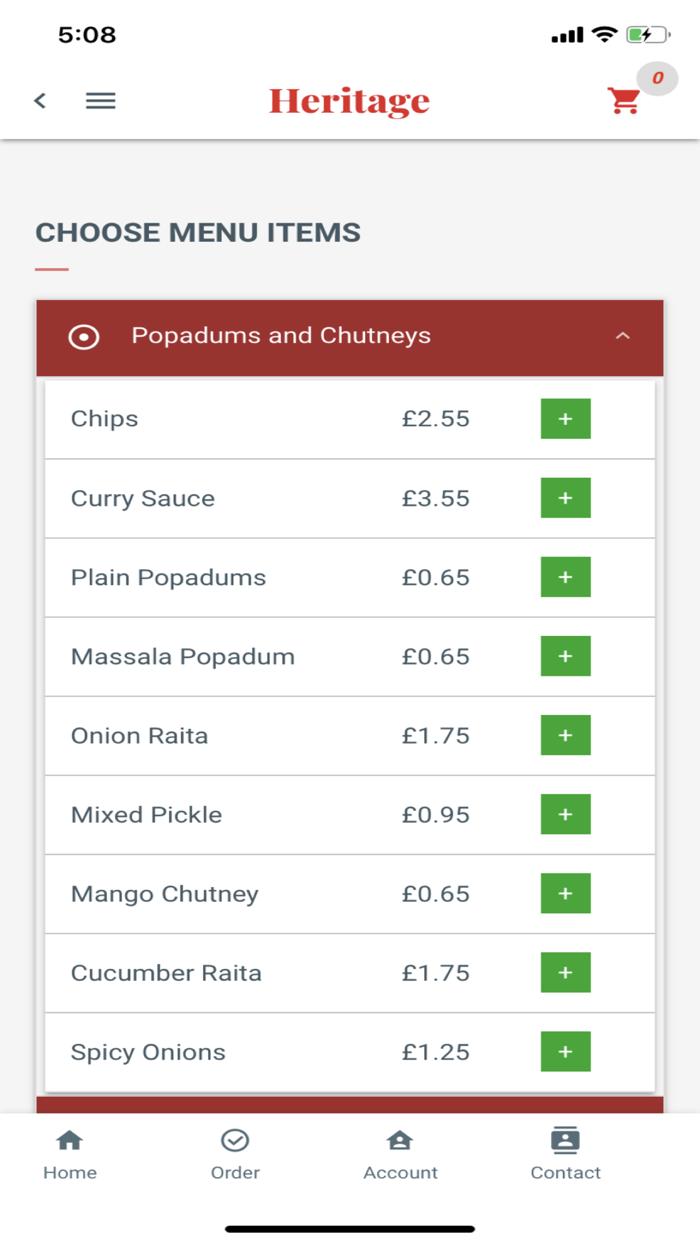Select the Popadums and Chutneys radio button
Screen dimensions: 700x1244
pos(84,337)
